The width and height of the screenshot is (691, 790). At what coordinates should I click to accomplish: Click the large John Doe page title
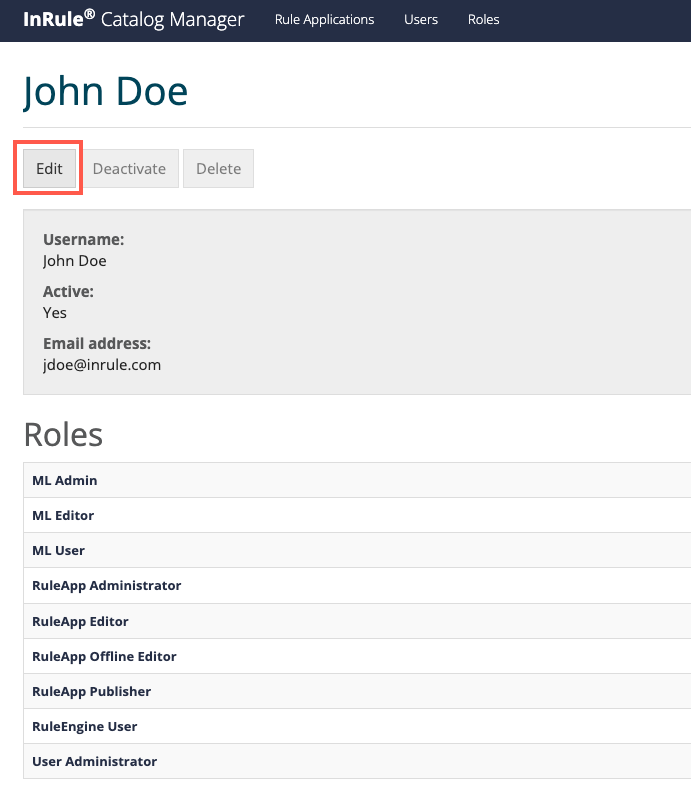tap(105, 92)
